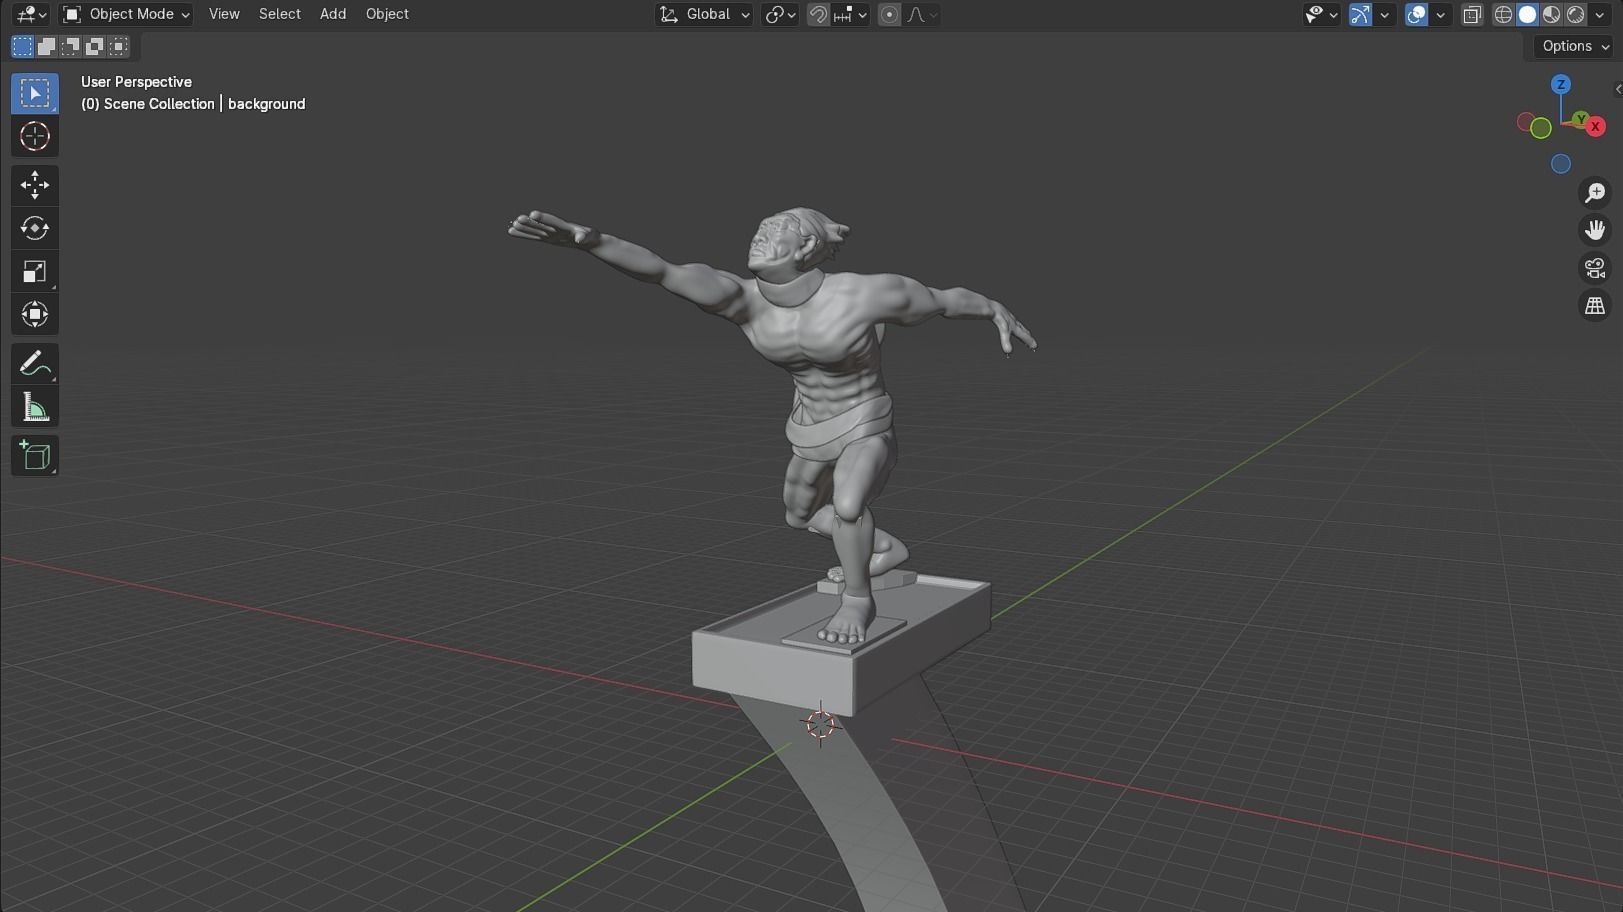Click the blue Z axis gizmo handle
Image resolution: width=1623 pixels, height=912 pixels.
pos(1561,84)
